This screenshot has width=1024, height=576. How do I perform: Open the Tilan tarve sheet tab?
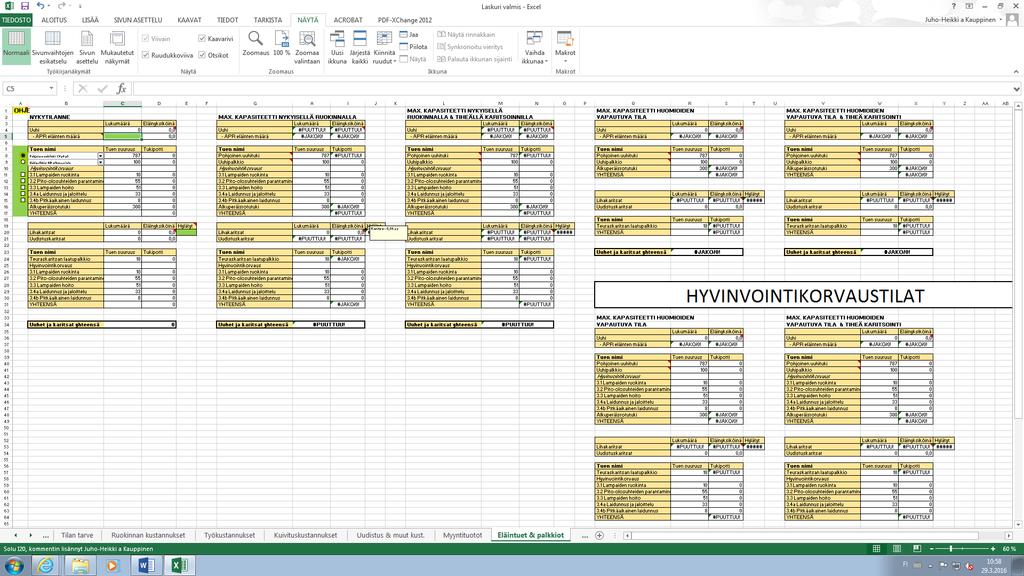pyautogui.click(x=77, y=536)
